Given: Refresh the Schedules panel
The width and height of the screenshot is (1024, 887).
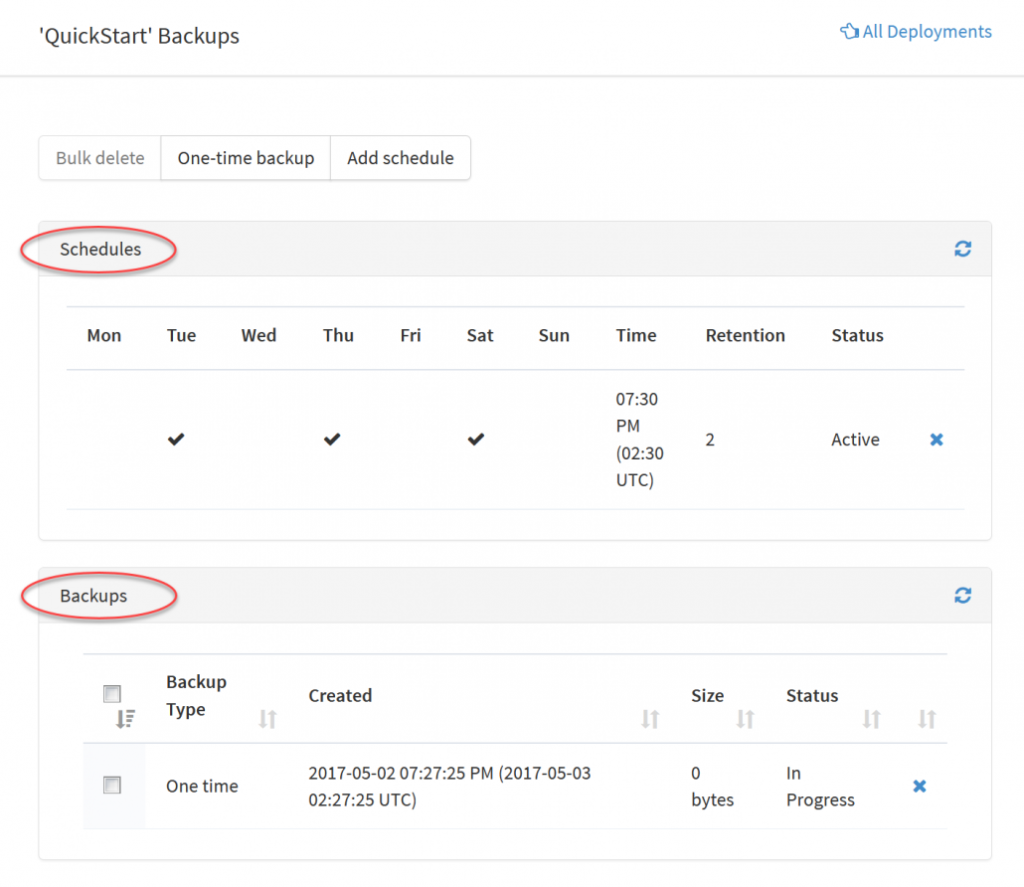Looking at the screenshot, I should (x=962, y=249).
